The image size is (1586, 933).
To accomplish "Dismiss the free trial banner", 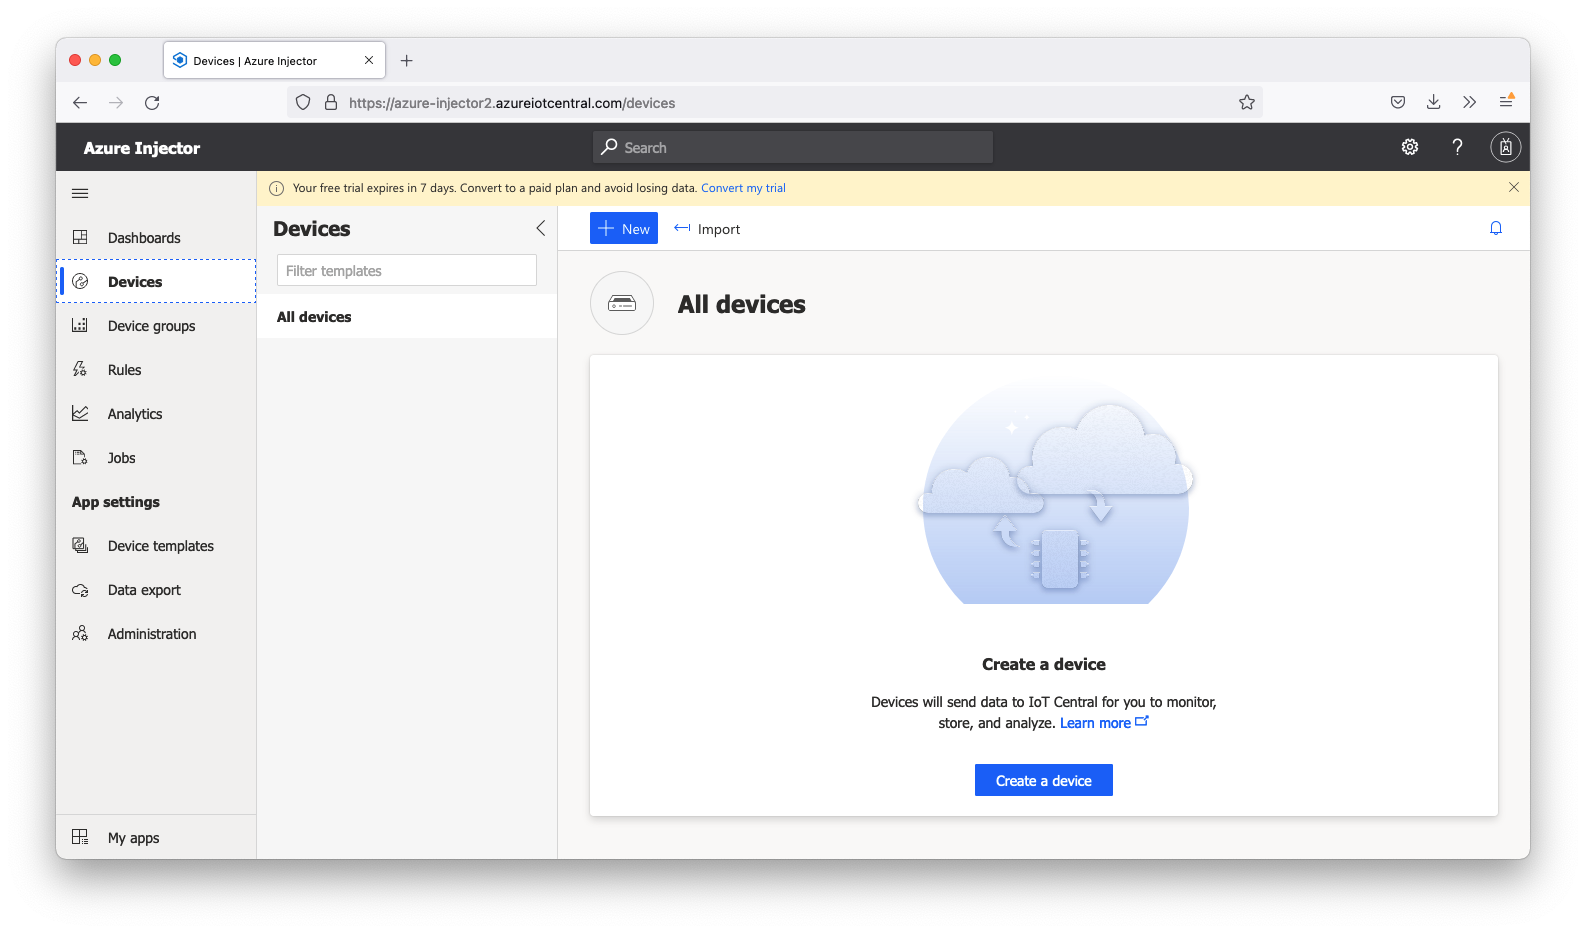I will (1513, 187).
